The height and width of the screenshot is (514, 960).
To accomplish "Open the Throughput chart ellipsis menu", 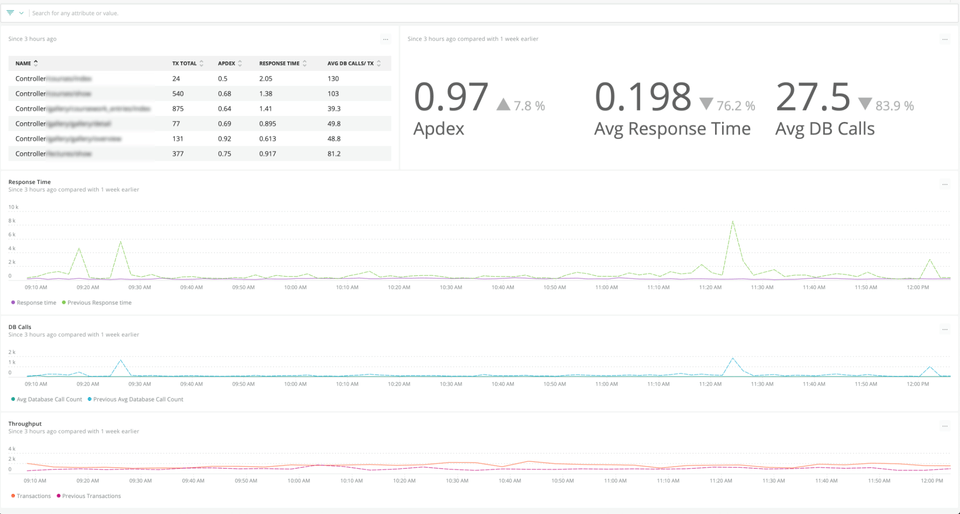I will coord(945,426).
